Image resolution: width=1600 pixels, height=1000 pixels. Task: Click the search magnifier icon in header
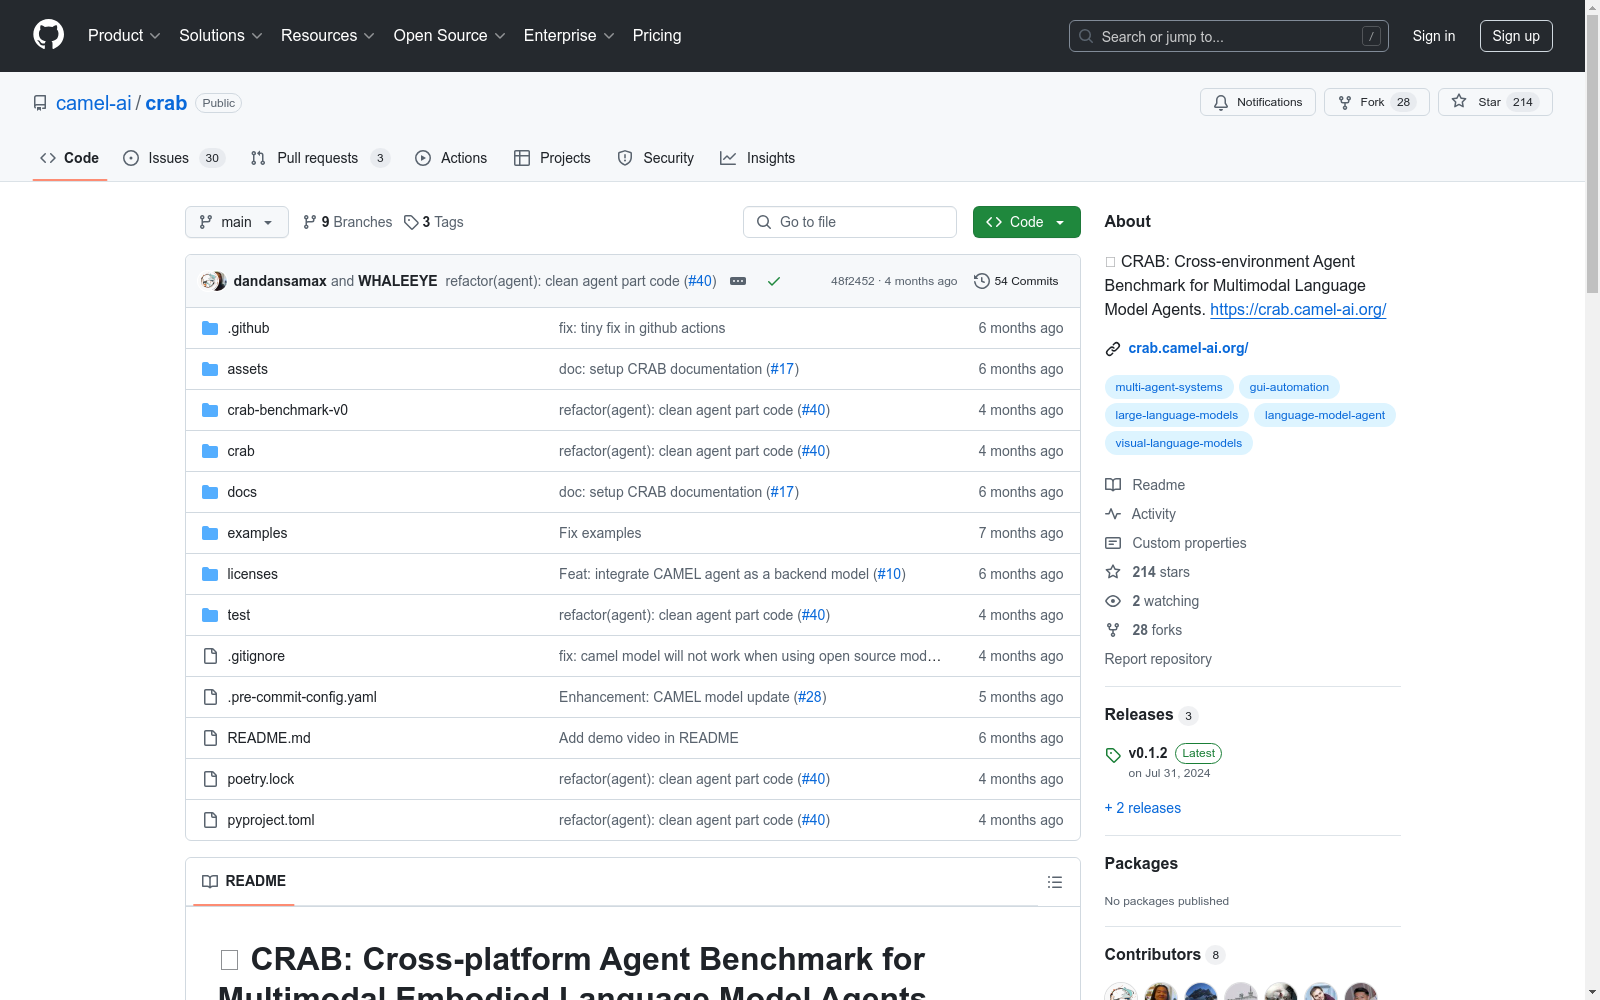pos(1086,36)
